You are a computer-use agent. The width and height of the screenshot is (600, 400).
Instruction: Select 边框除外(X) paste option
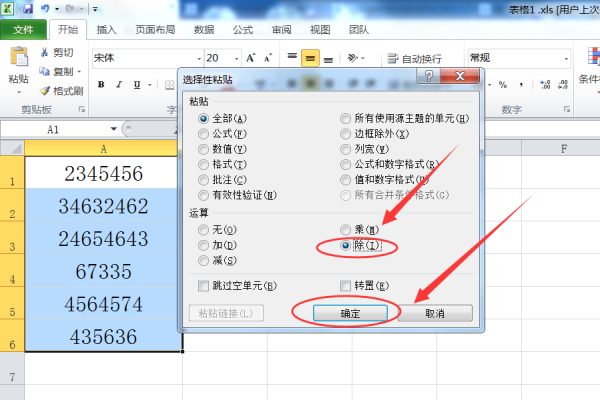[x=375, y=134]
